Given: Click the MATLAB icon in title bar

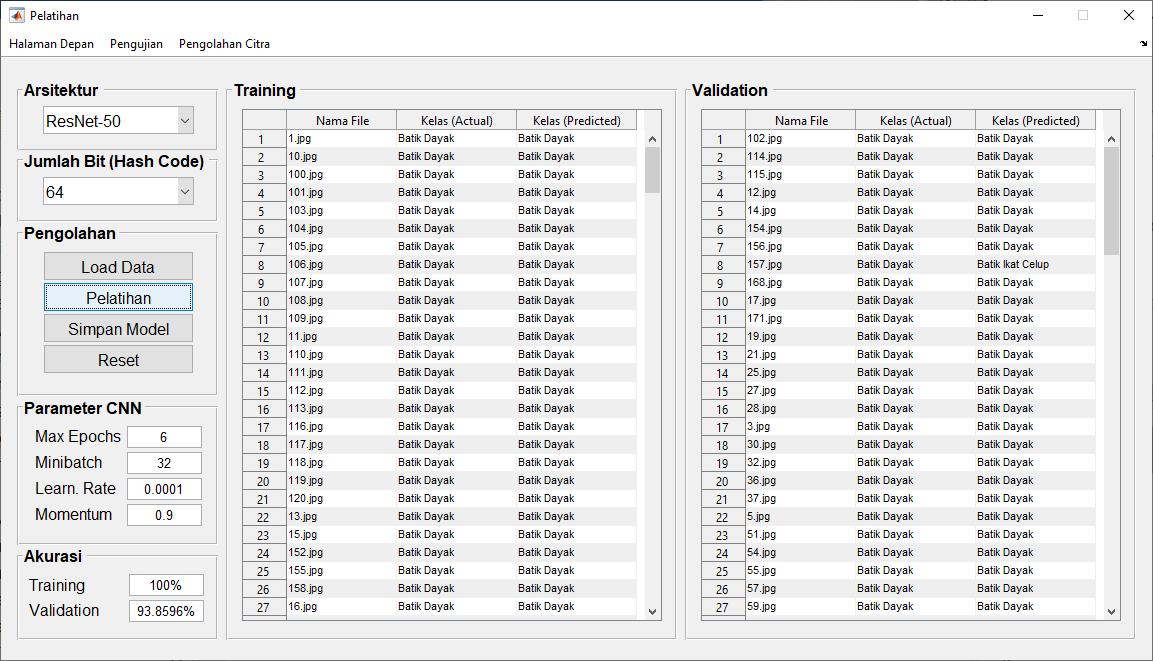Looking at the screenshot, I should [16, 16].
